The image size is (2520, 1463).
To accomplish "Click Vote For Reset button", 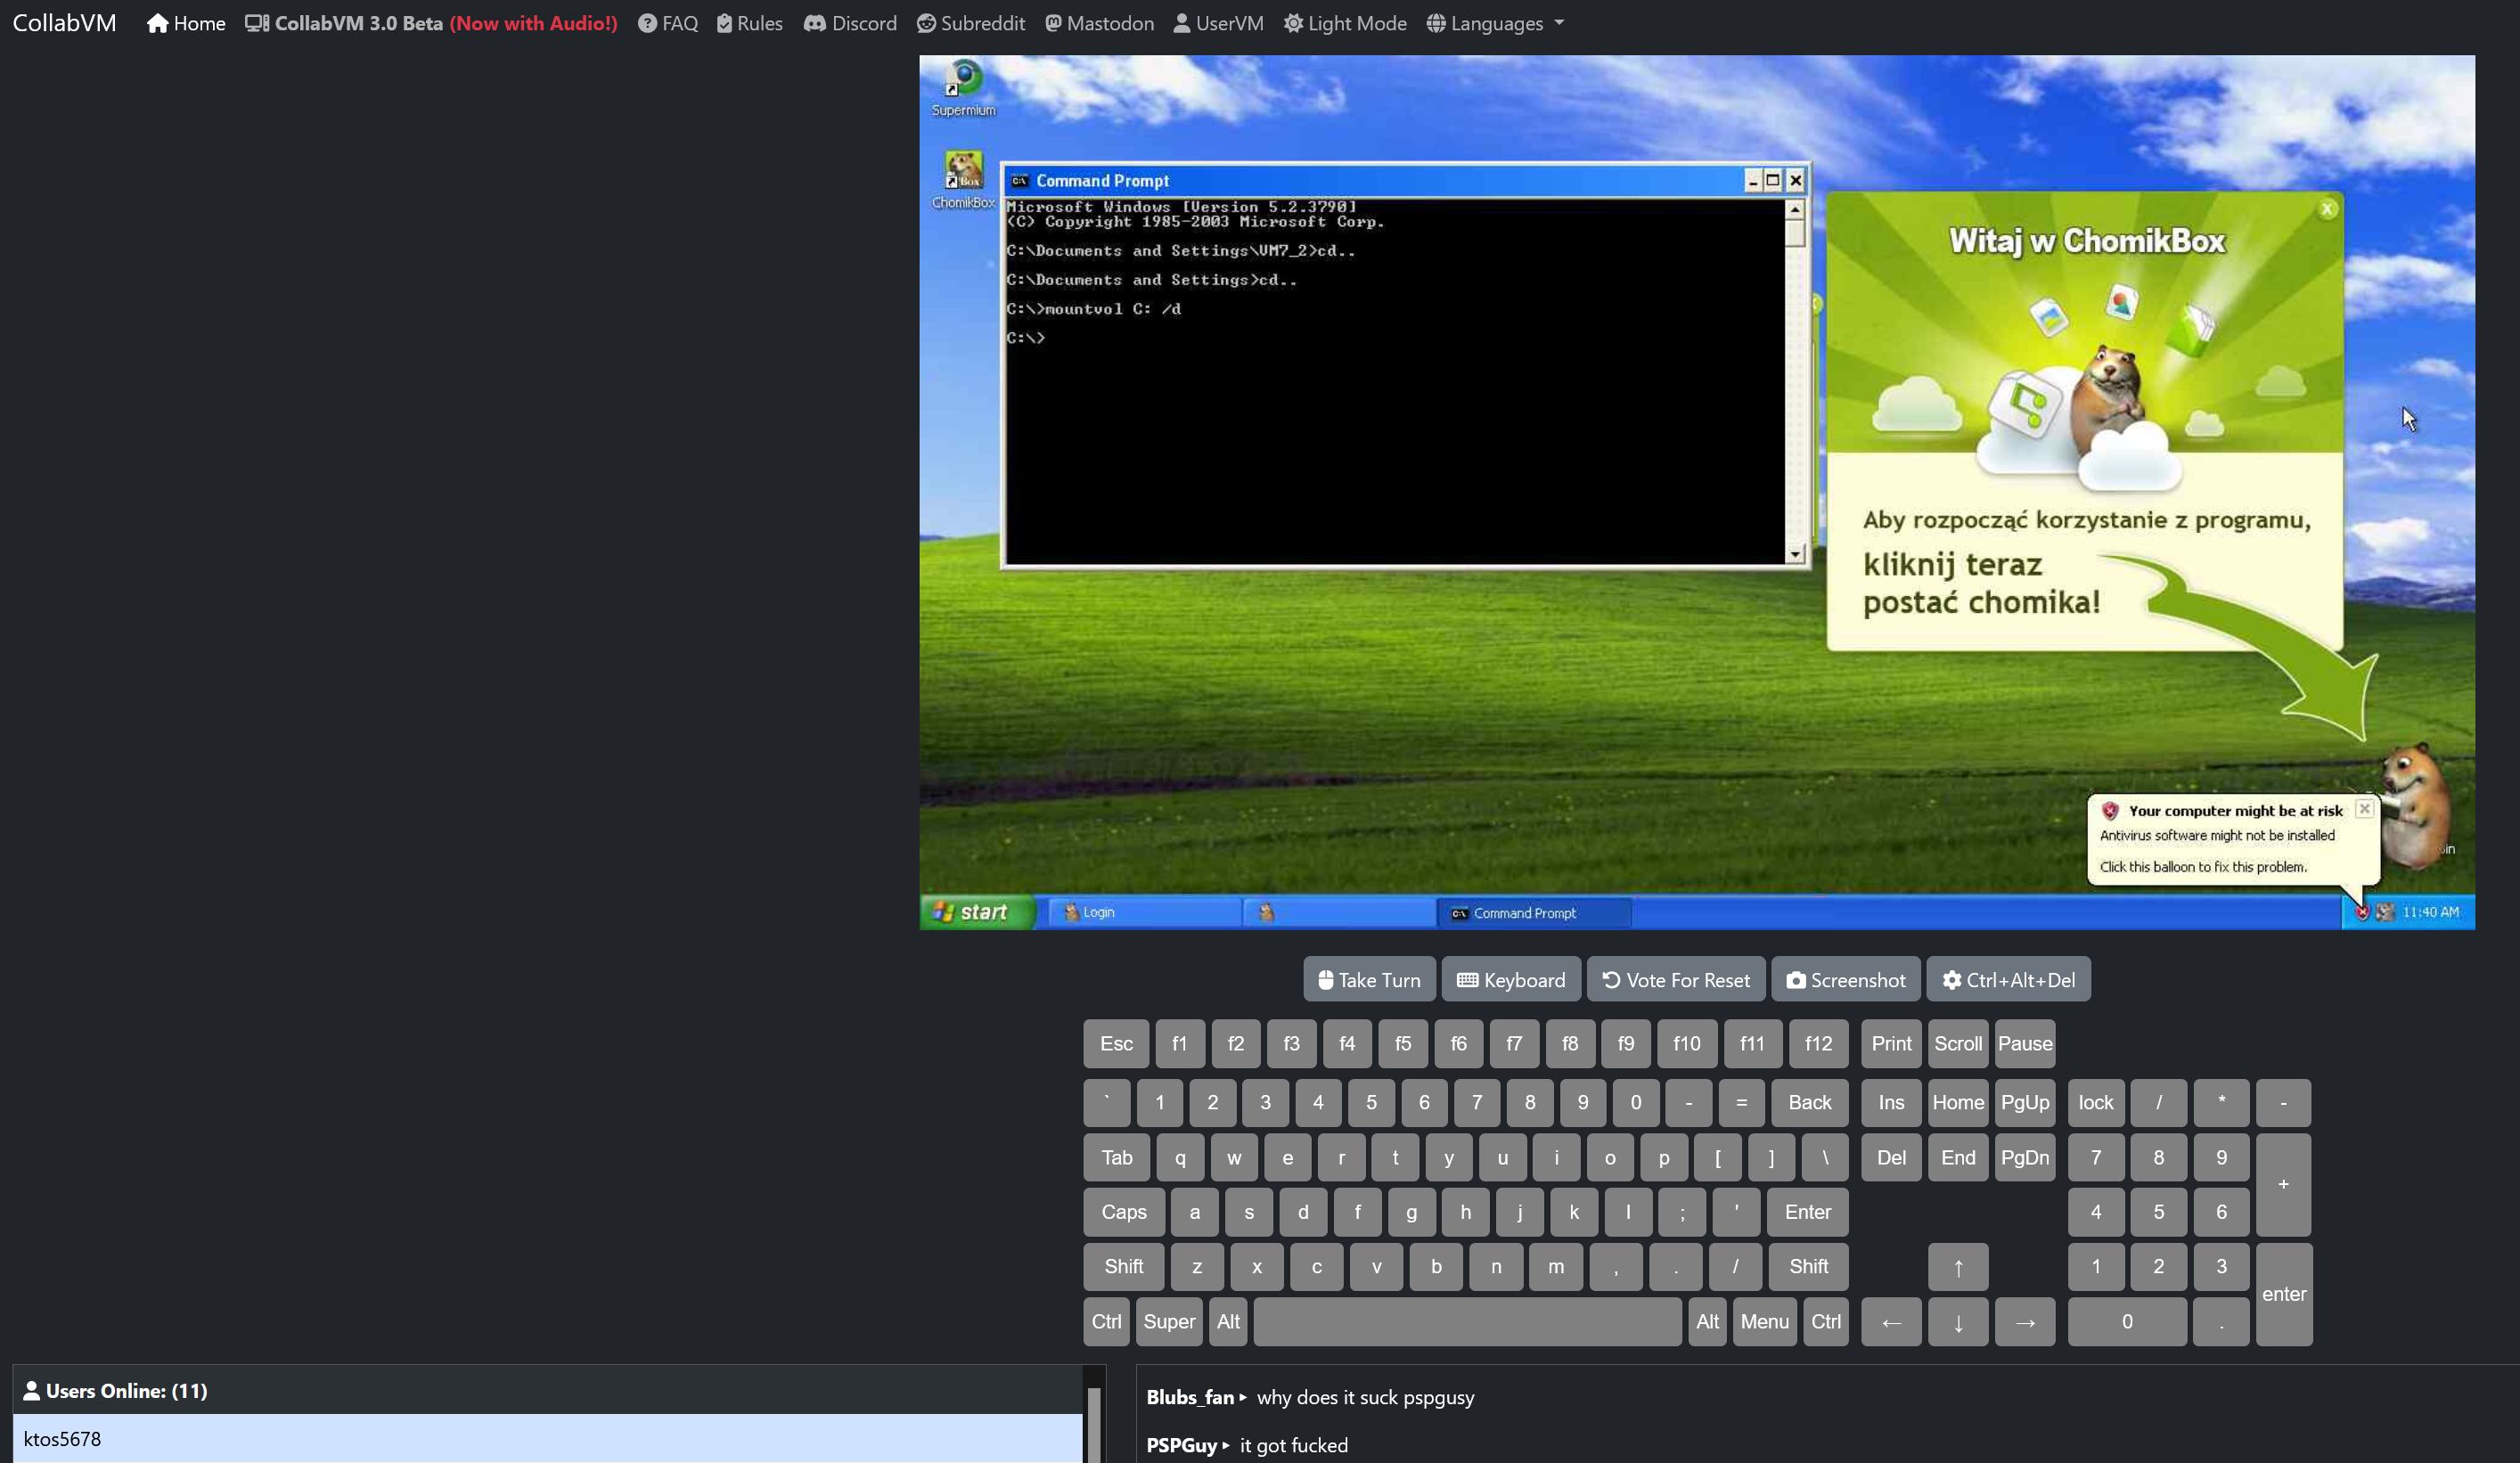I will 1676,980.
